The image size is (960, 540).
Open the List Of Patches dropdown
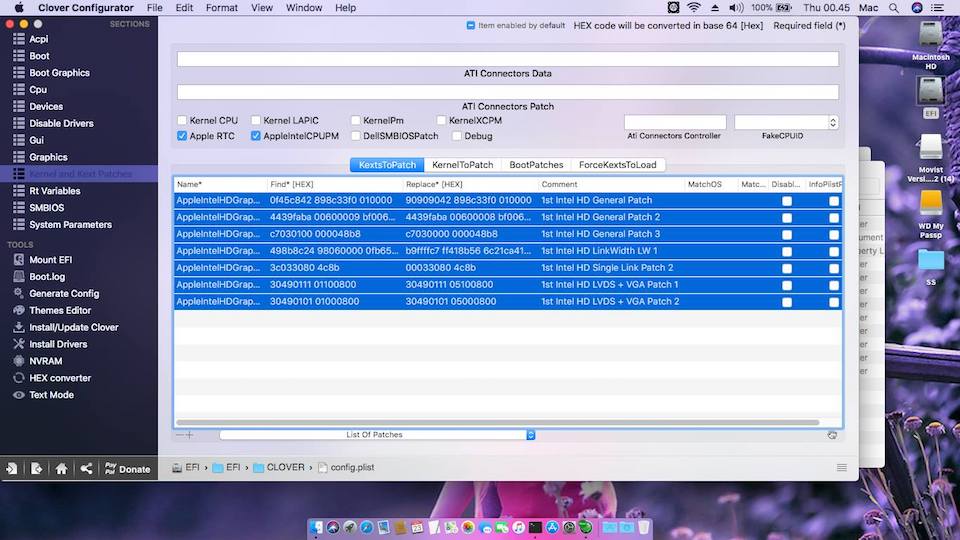377,435
